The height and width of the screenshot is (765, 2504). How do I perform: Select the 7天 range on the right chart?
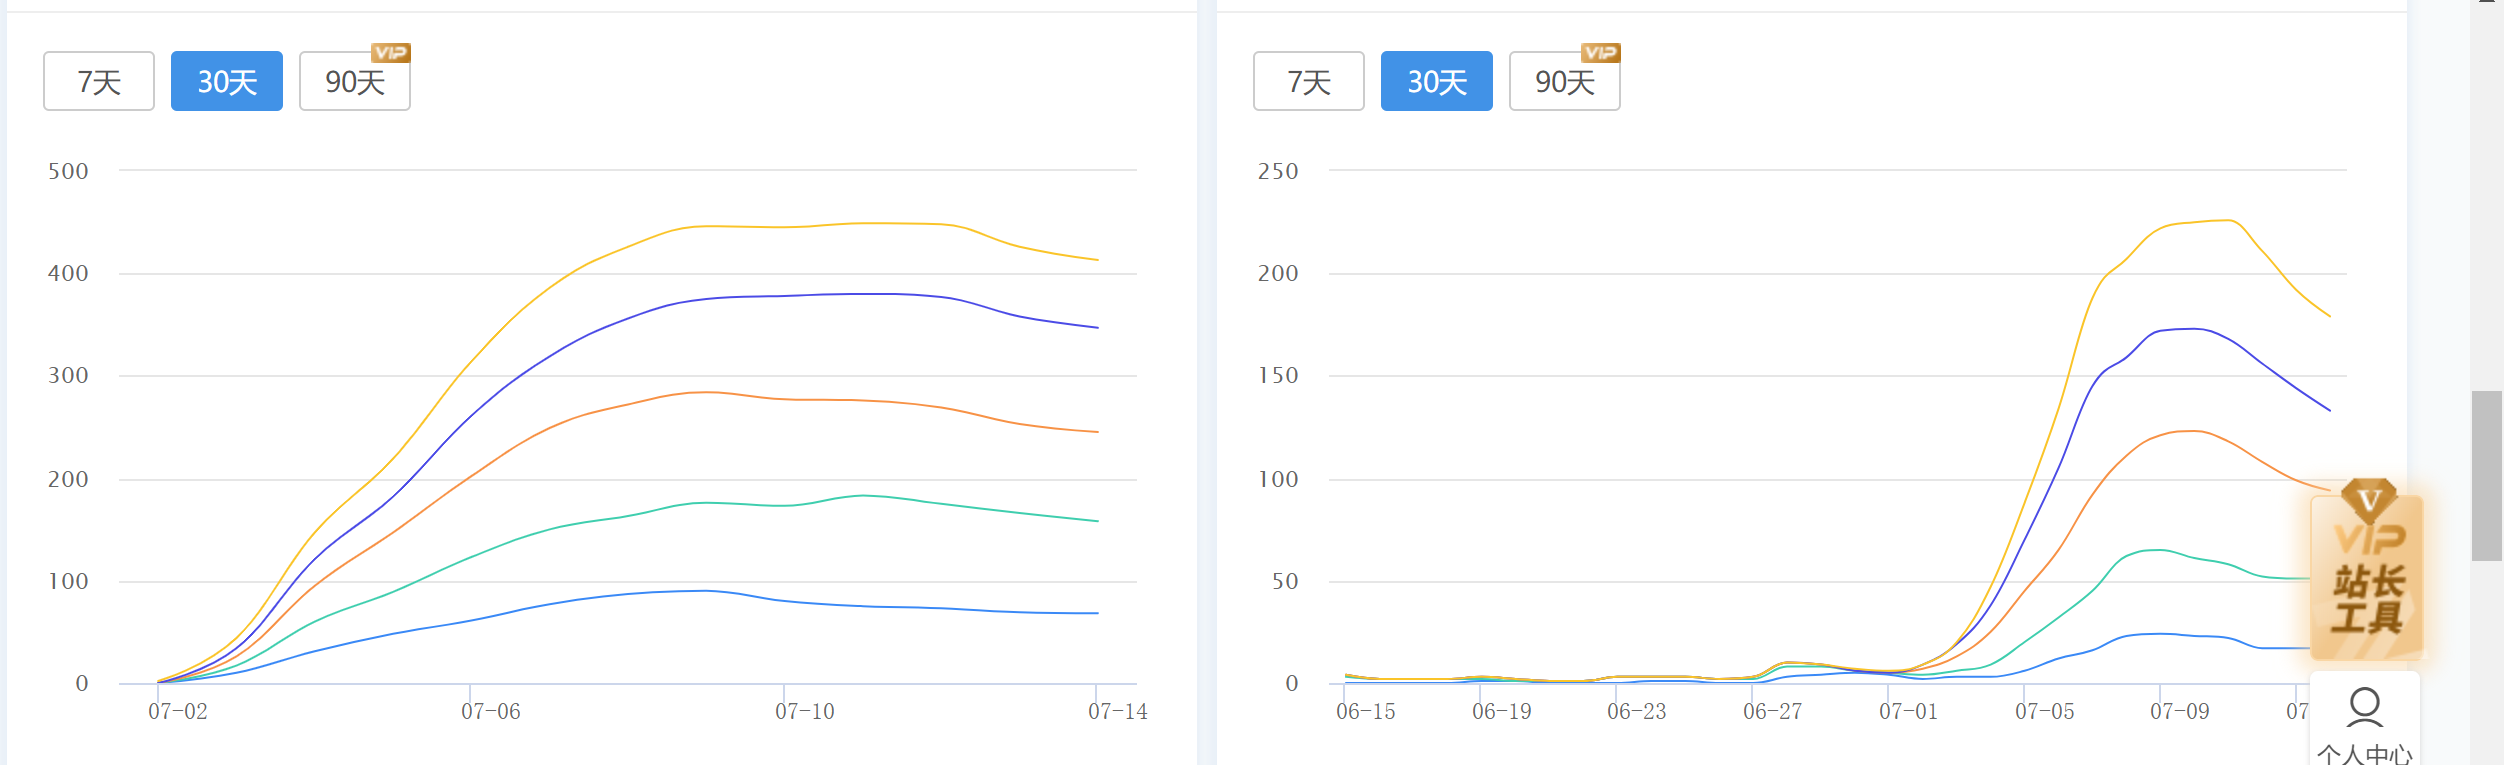point(1308,81)
